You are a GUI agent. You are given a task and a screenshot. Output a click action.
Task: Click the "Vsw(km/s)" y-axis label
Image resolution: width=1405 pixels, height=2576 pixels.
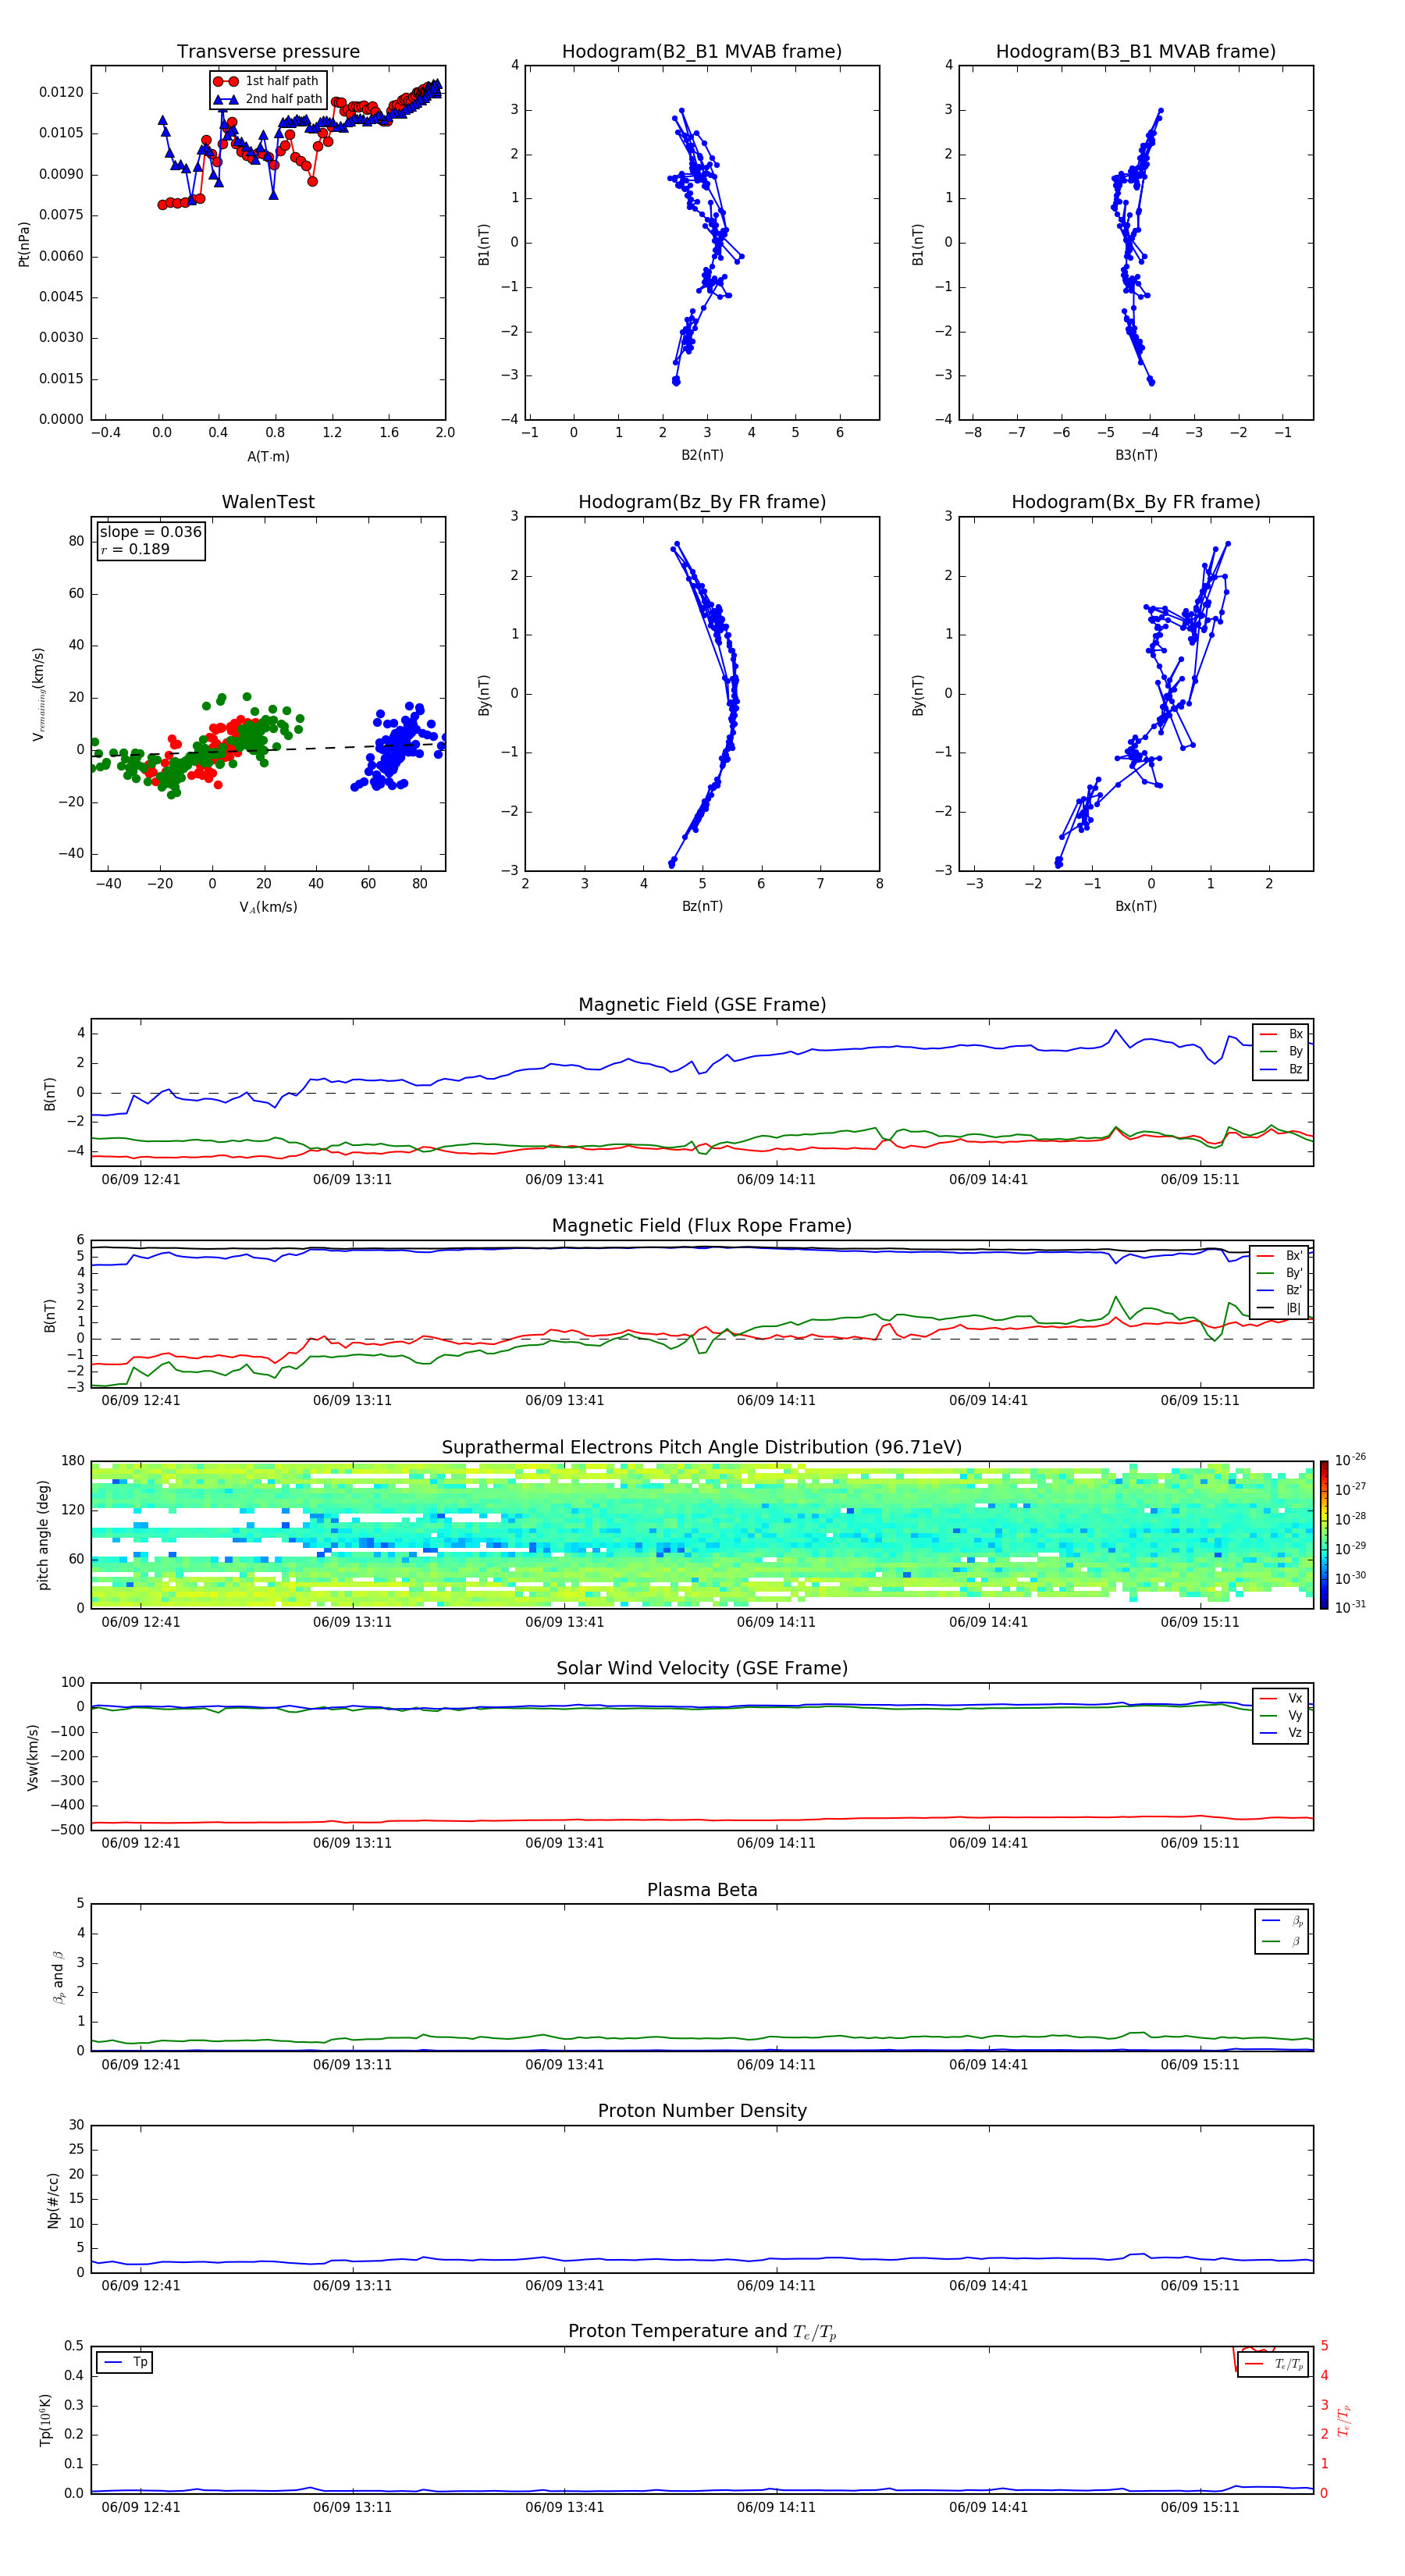click(x=33, y=1757)
